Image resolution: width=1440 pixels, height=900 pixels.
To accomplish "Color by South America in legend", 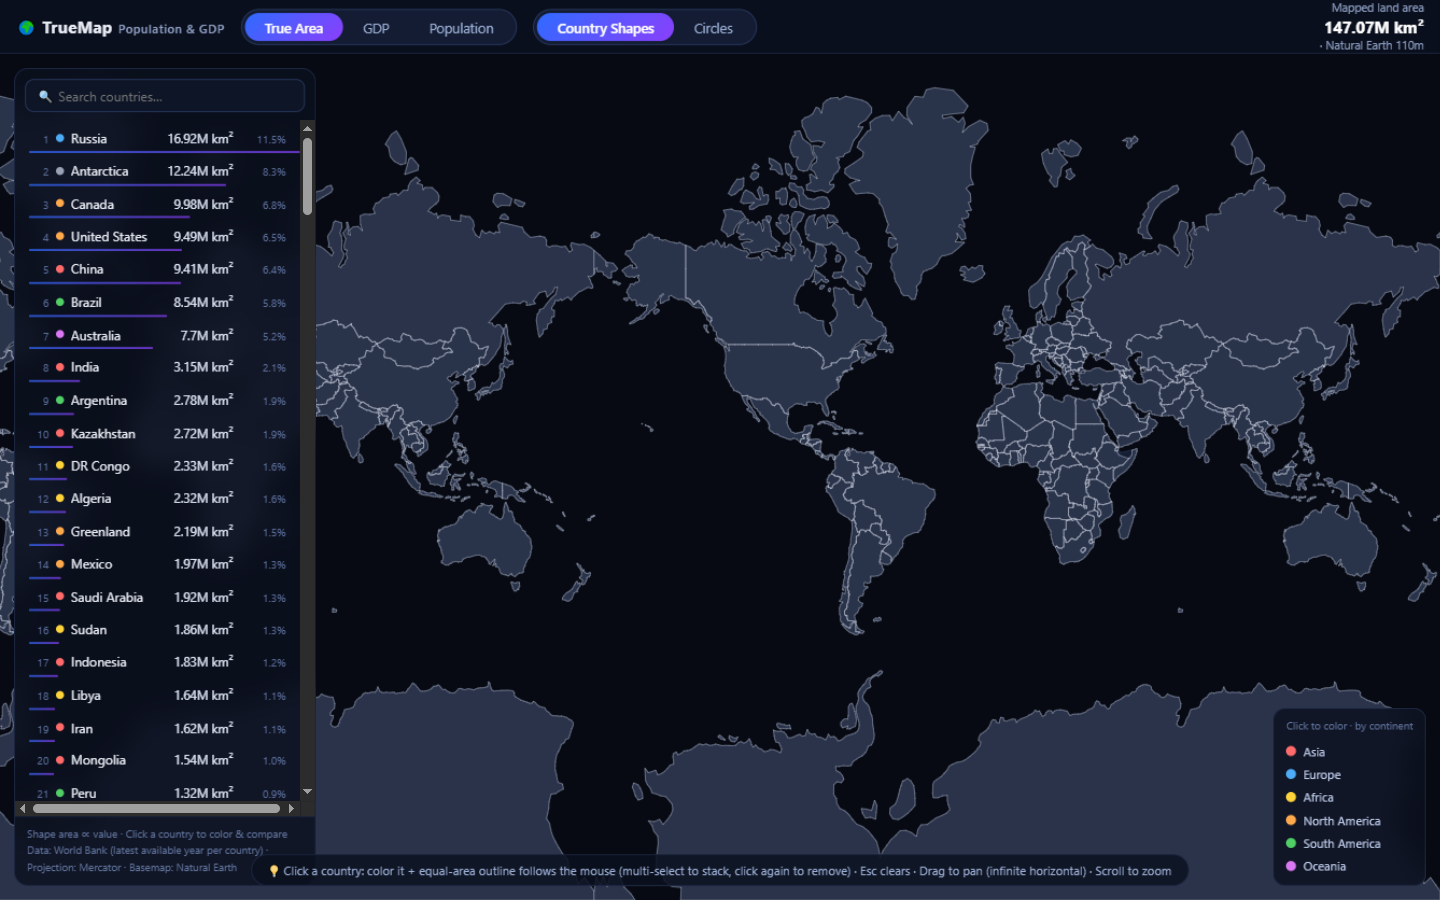I will 1332,843.
